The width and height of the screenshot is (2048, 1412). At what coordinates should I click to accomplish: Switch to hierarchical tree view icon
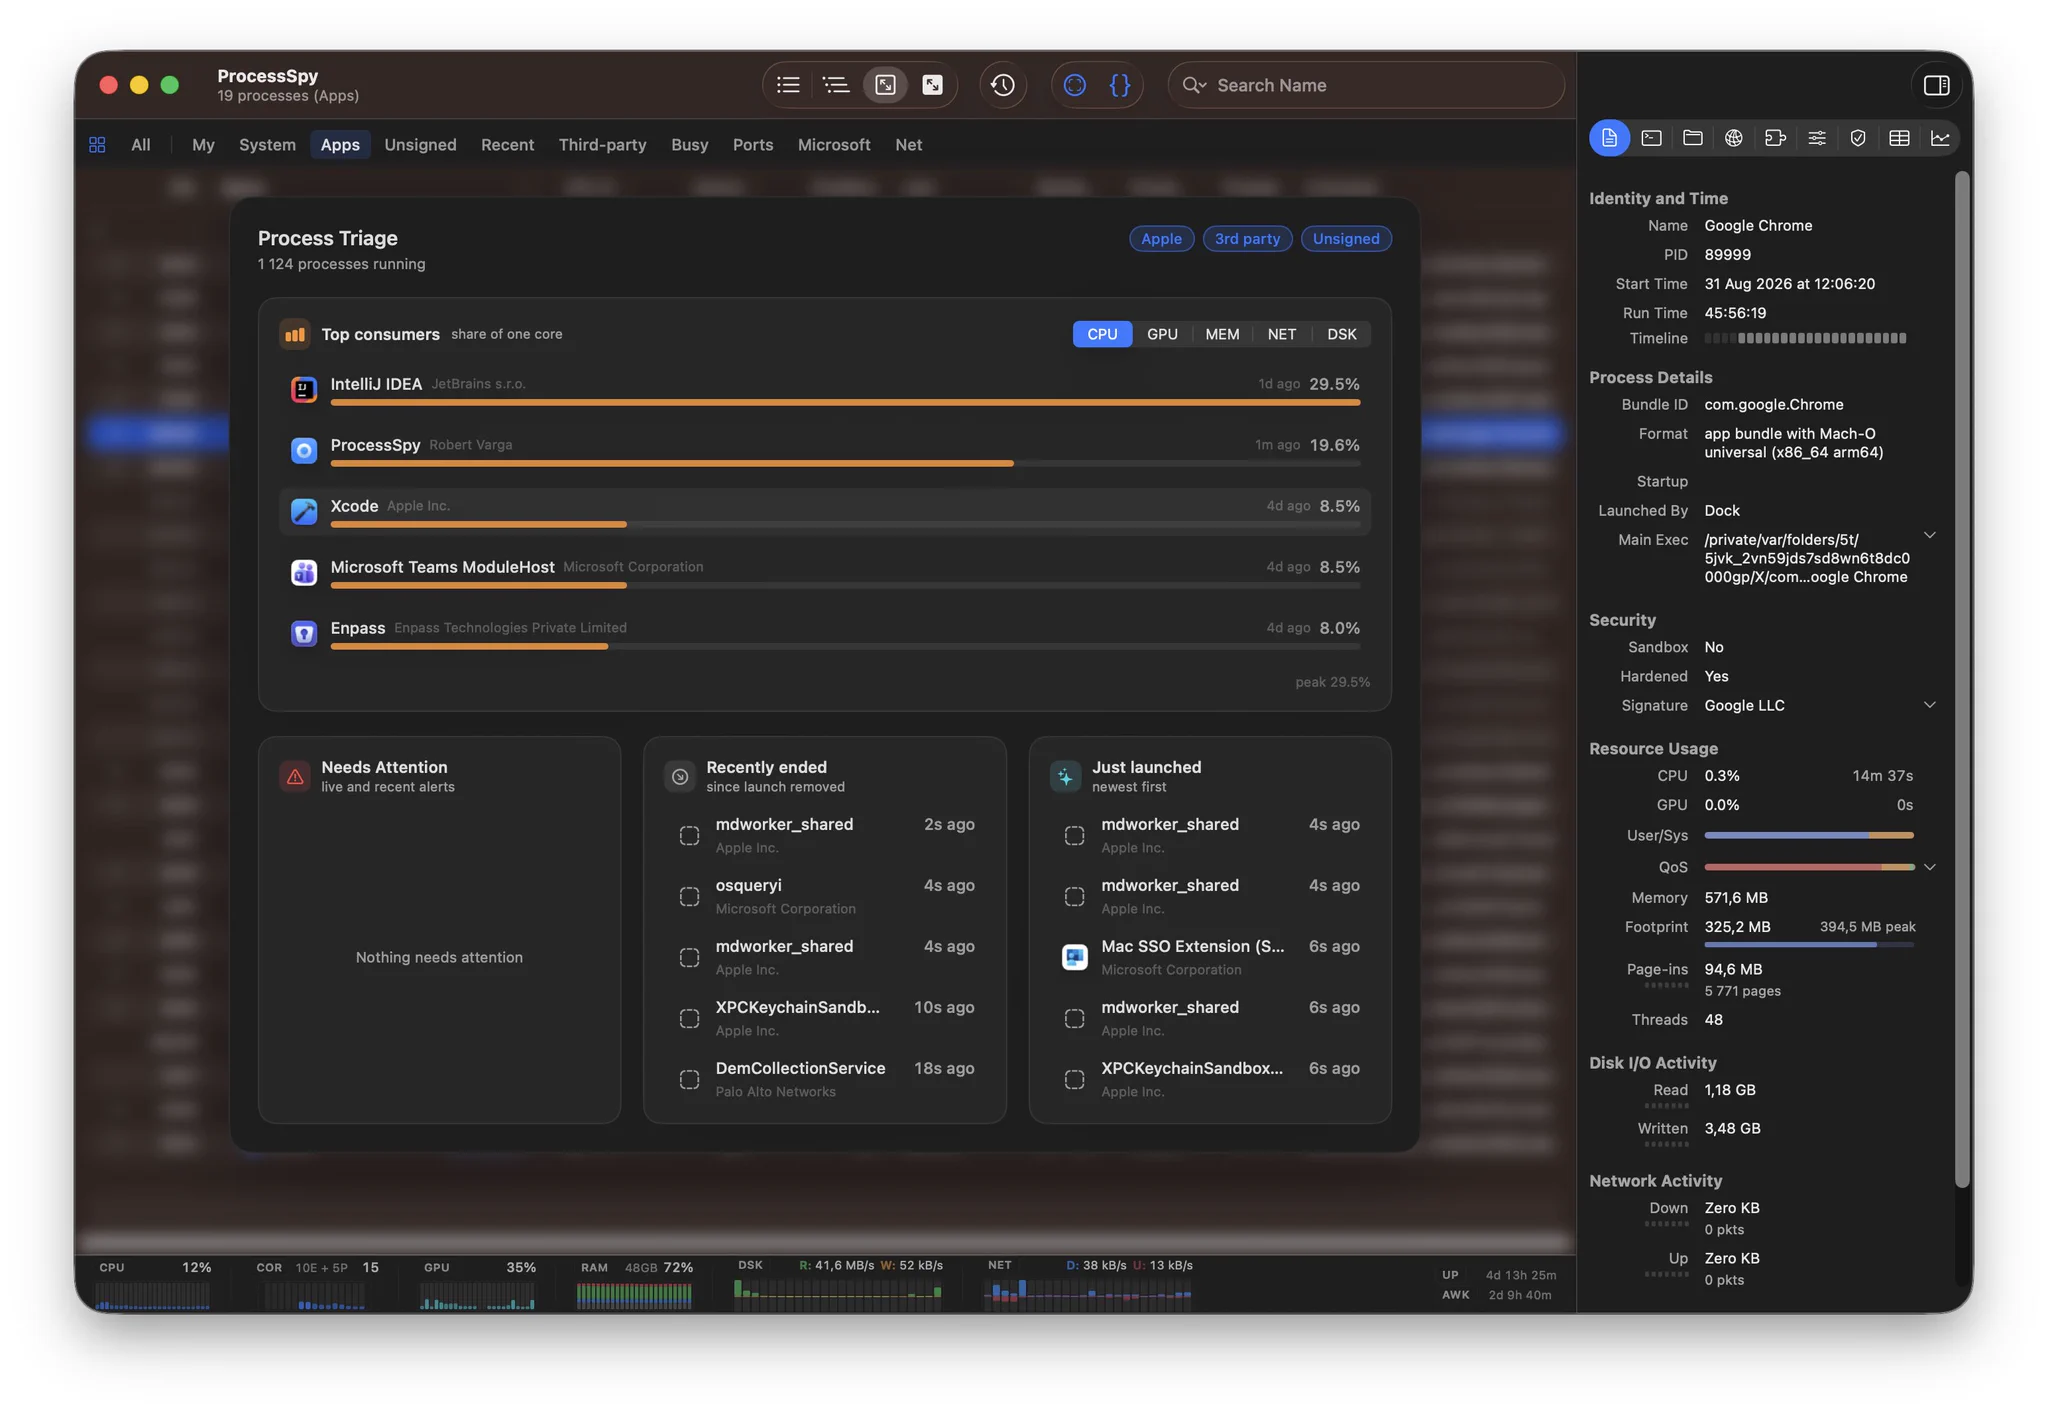(x=836, y=85)
